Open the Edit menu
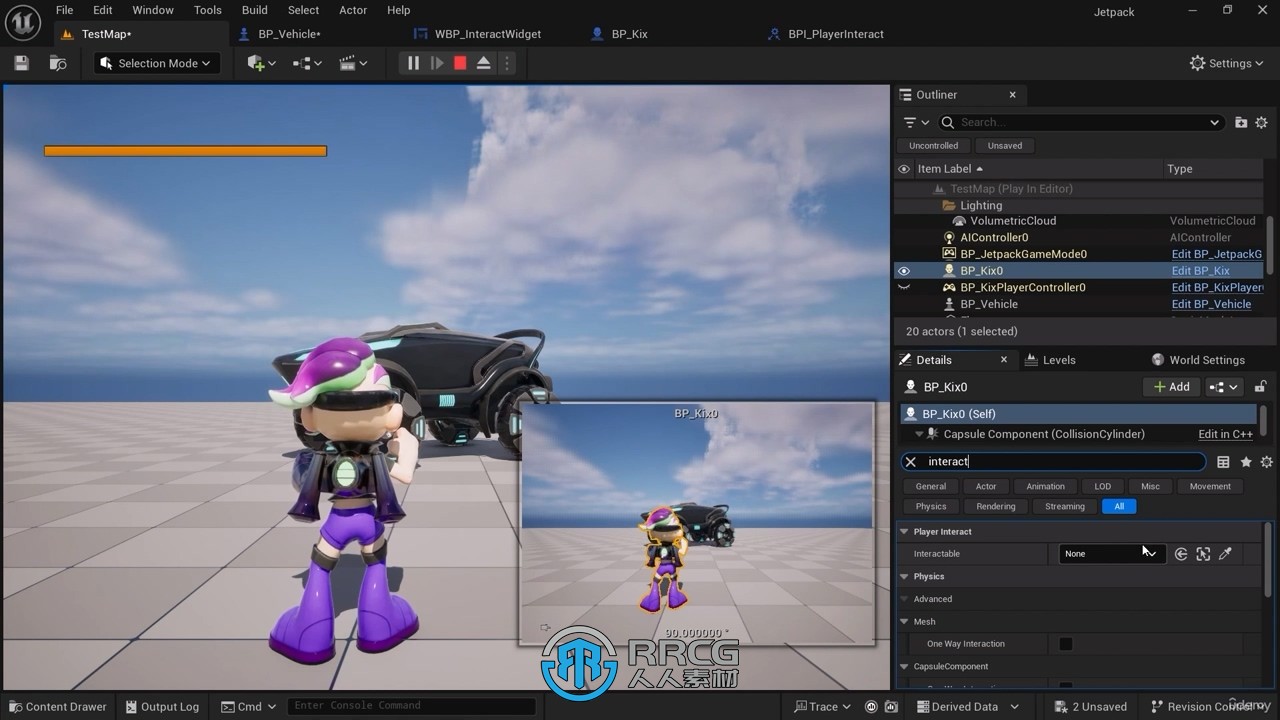 point(103,10)
